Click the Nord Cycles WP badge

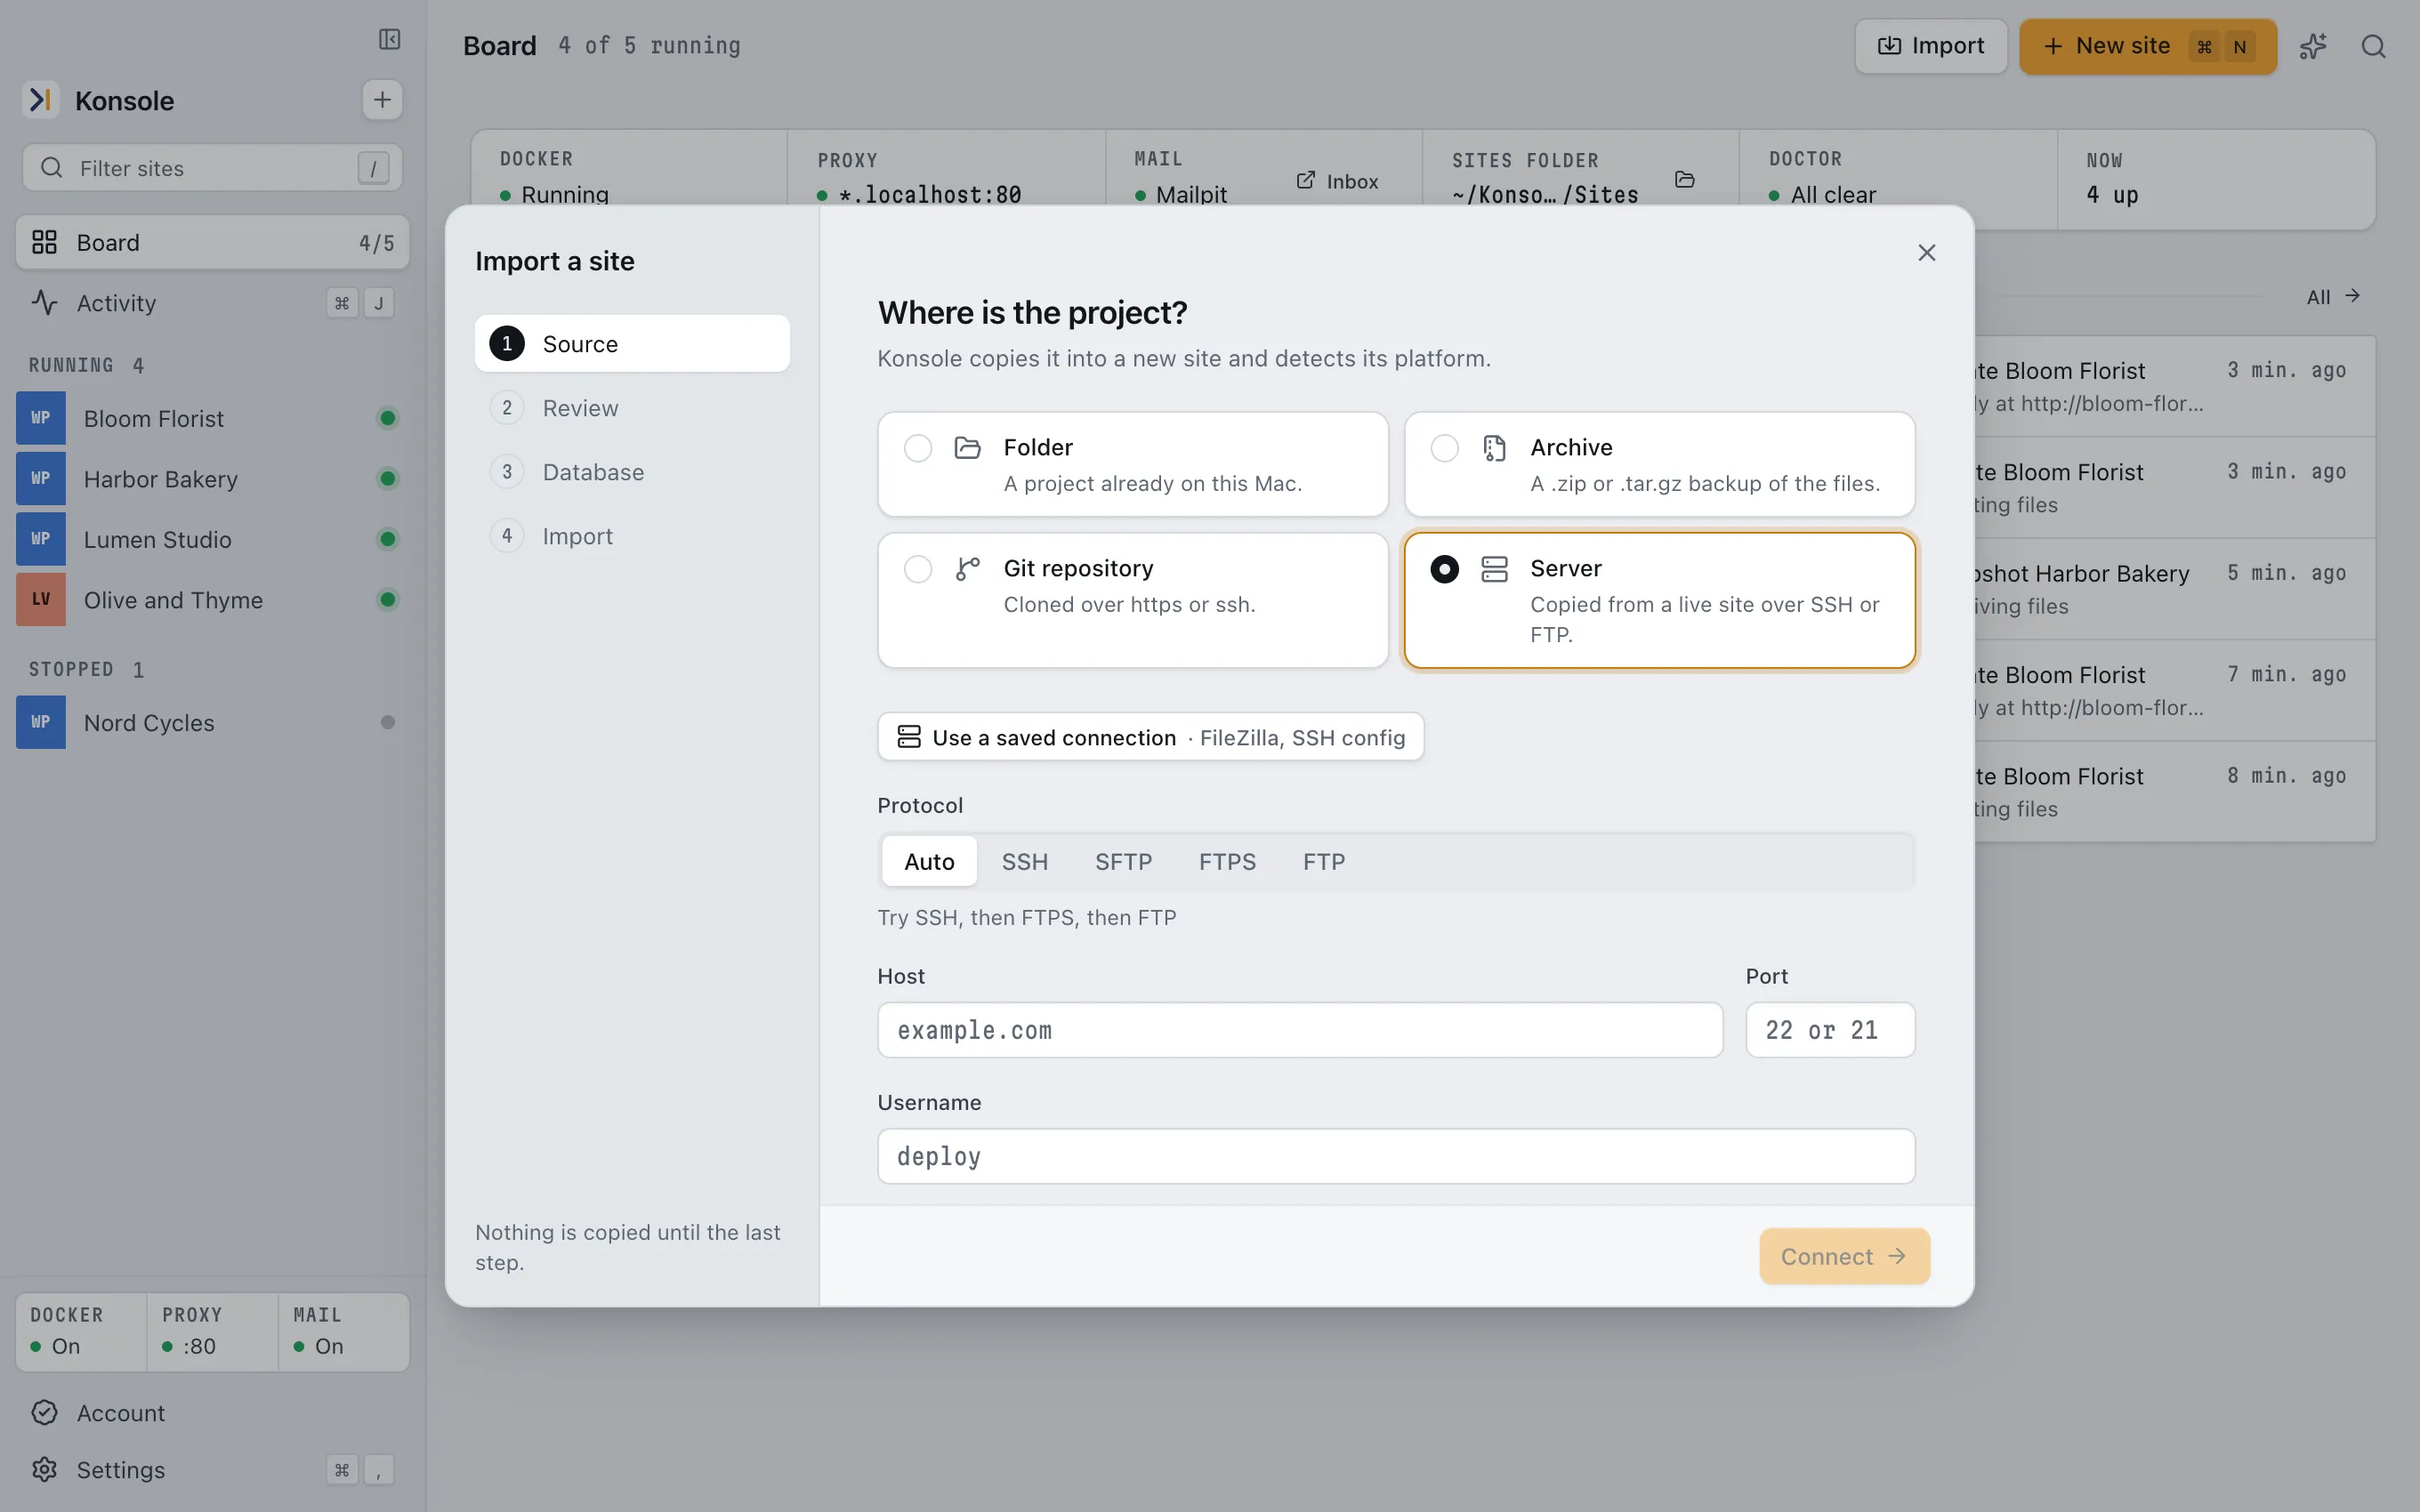click(x=41, y=722)
